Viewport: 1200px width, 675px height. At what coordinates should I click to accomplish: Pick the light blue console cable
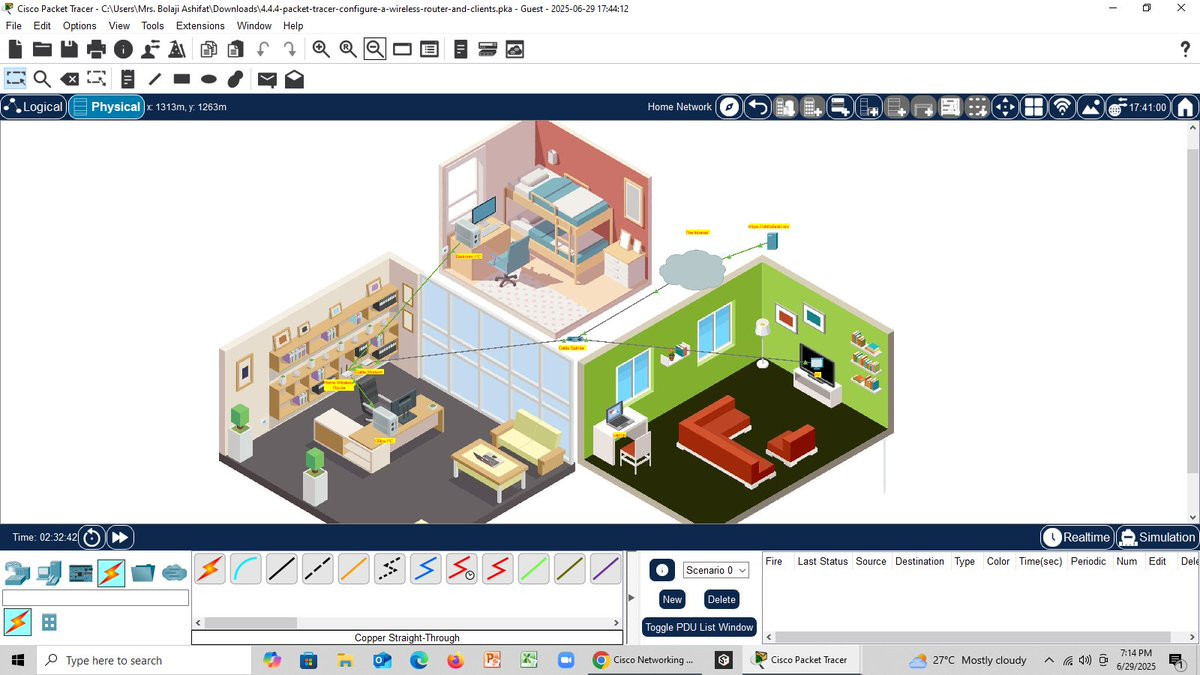[x=245, y=569]
